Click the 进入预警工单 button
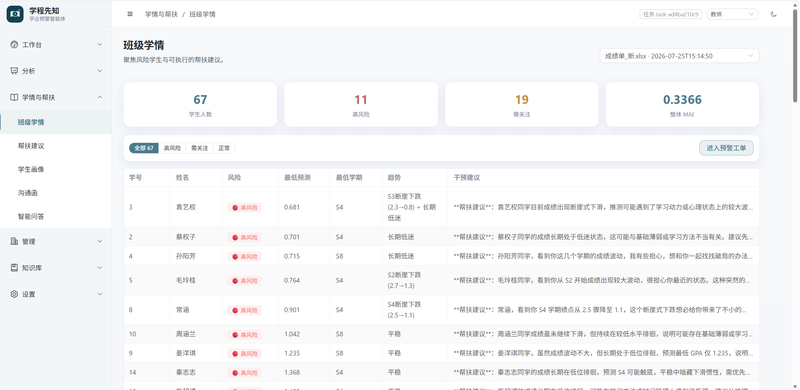This screenshot has width=800, height=390. tap(726, 148)
